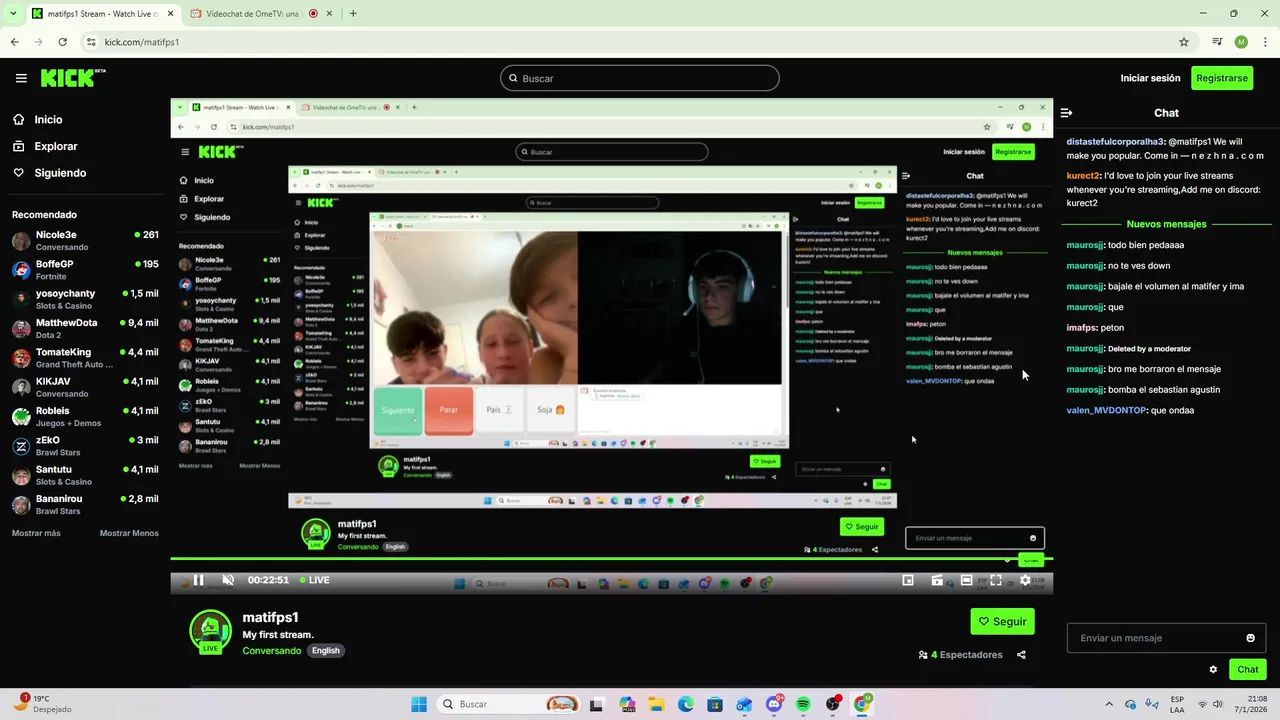Select Santutu Slots & Casino channel
This screenshot has height=720, width=1280.
(x=85, y=475)
